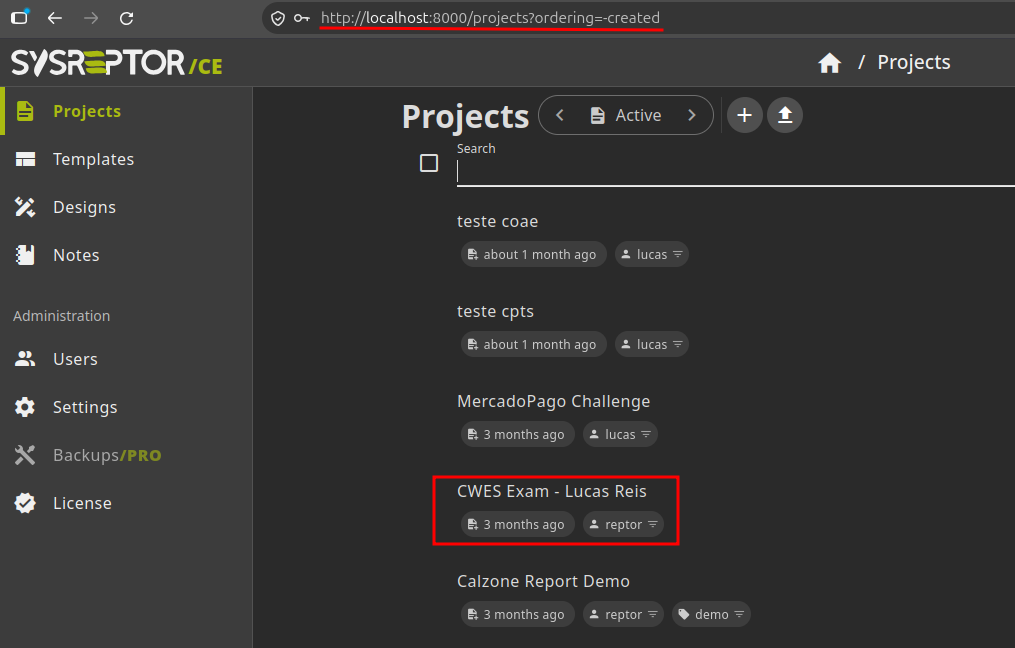Image resolution: width=1015 pixels, height=648 pixels.
Task: Open the MercadoPago Challenge project
Action: click(x=553, y=401)
